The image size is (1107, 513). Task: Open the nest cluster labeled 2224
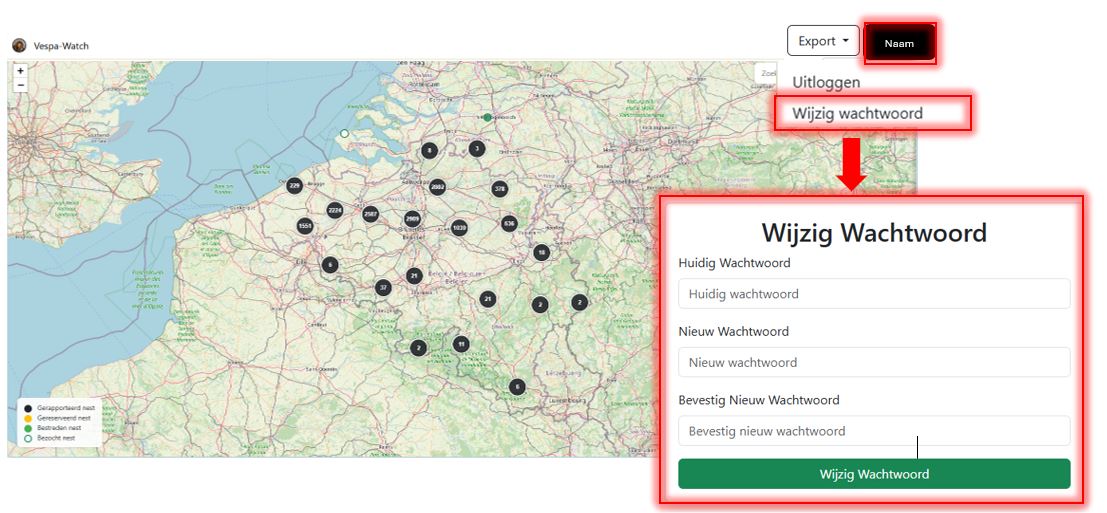point(335,210)
